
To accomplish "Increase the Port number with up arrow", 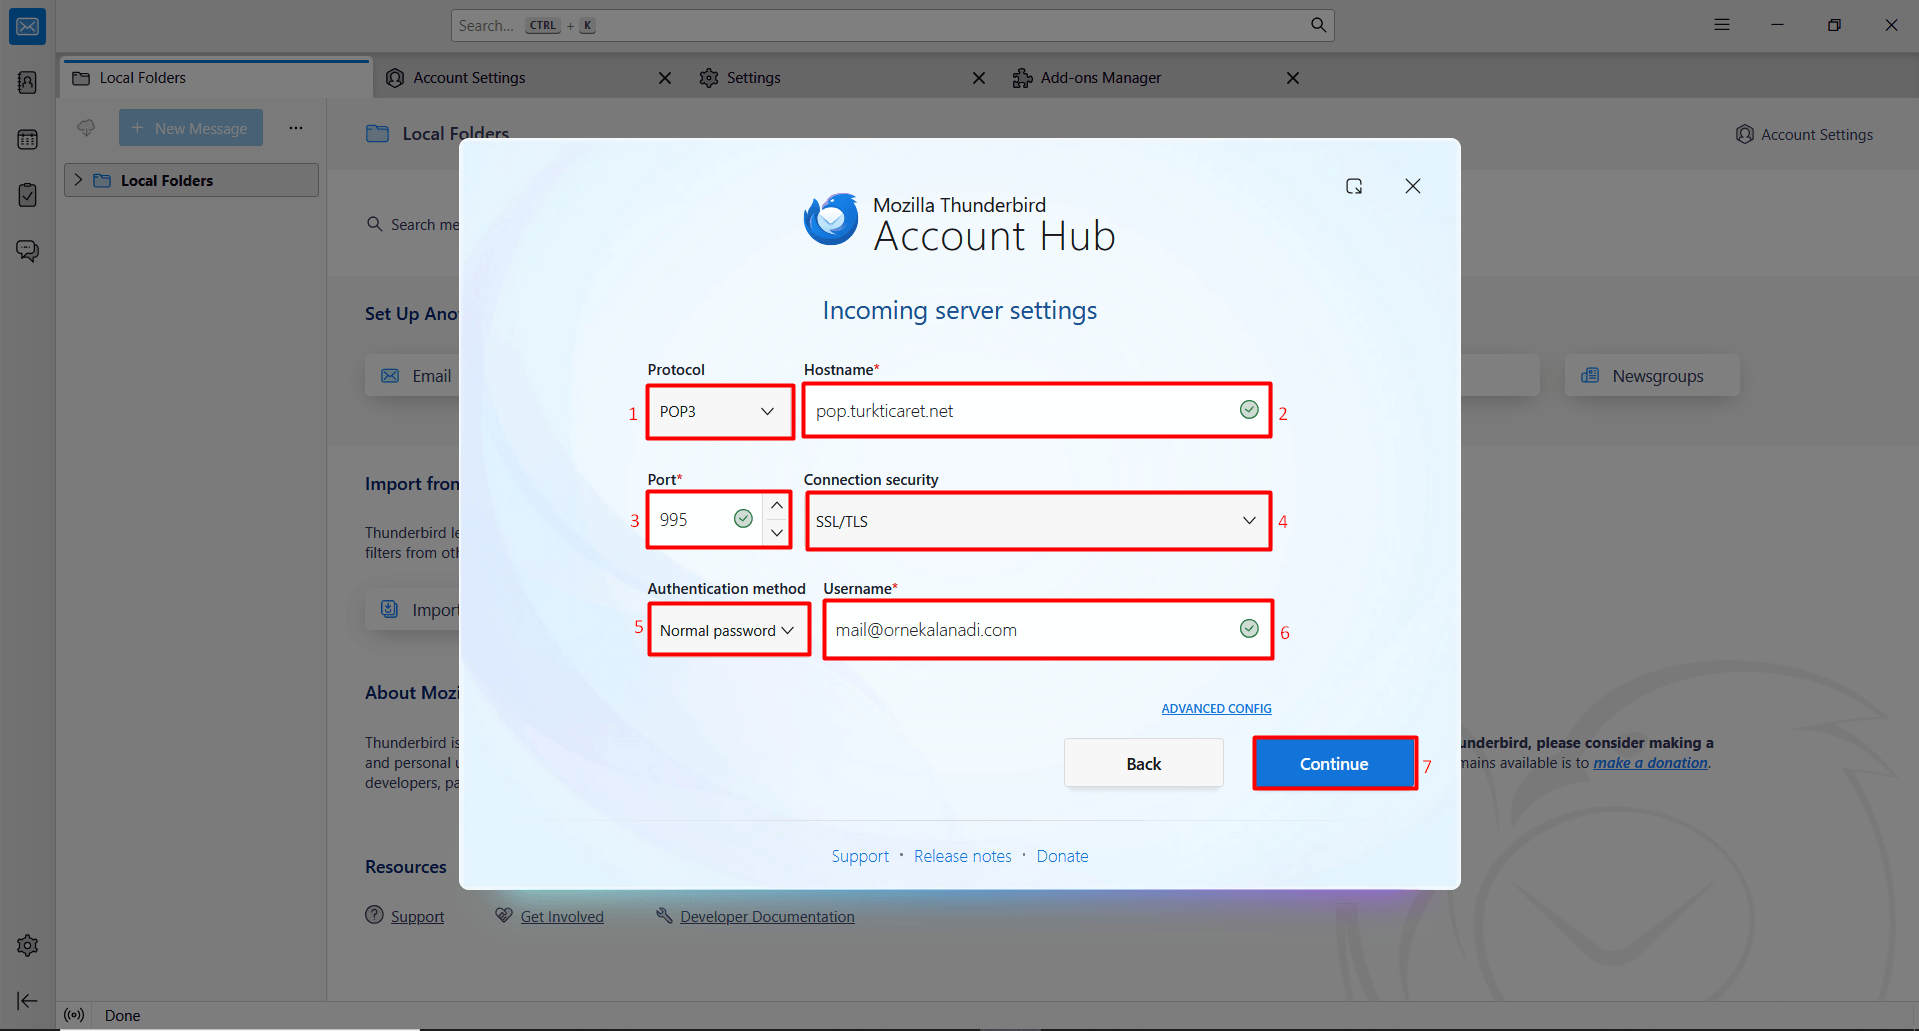I will (777, 506).
